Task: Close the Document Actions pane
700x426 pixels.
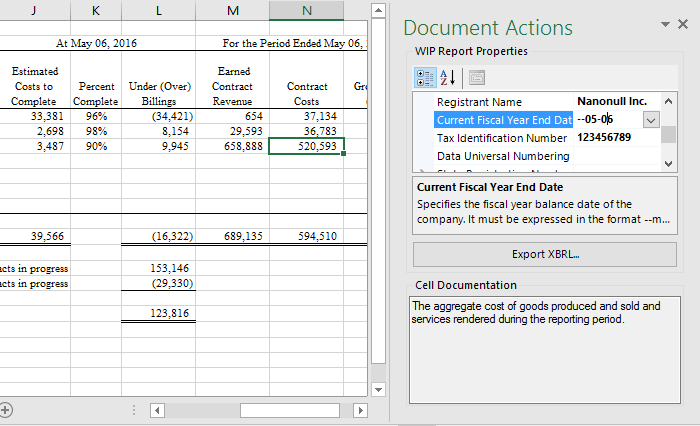Action: [x=682, y=24]
